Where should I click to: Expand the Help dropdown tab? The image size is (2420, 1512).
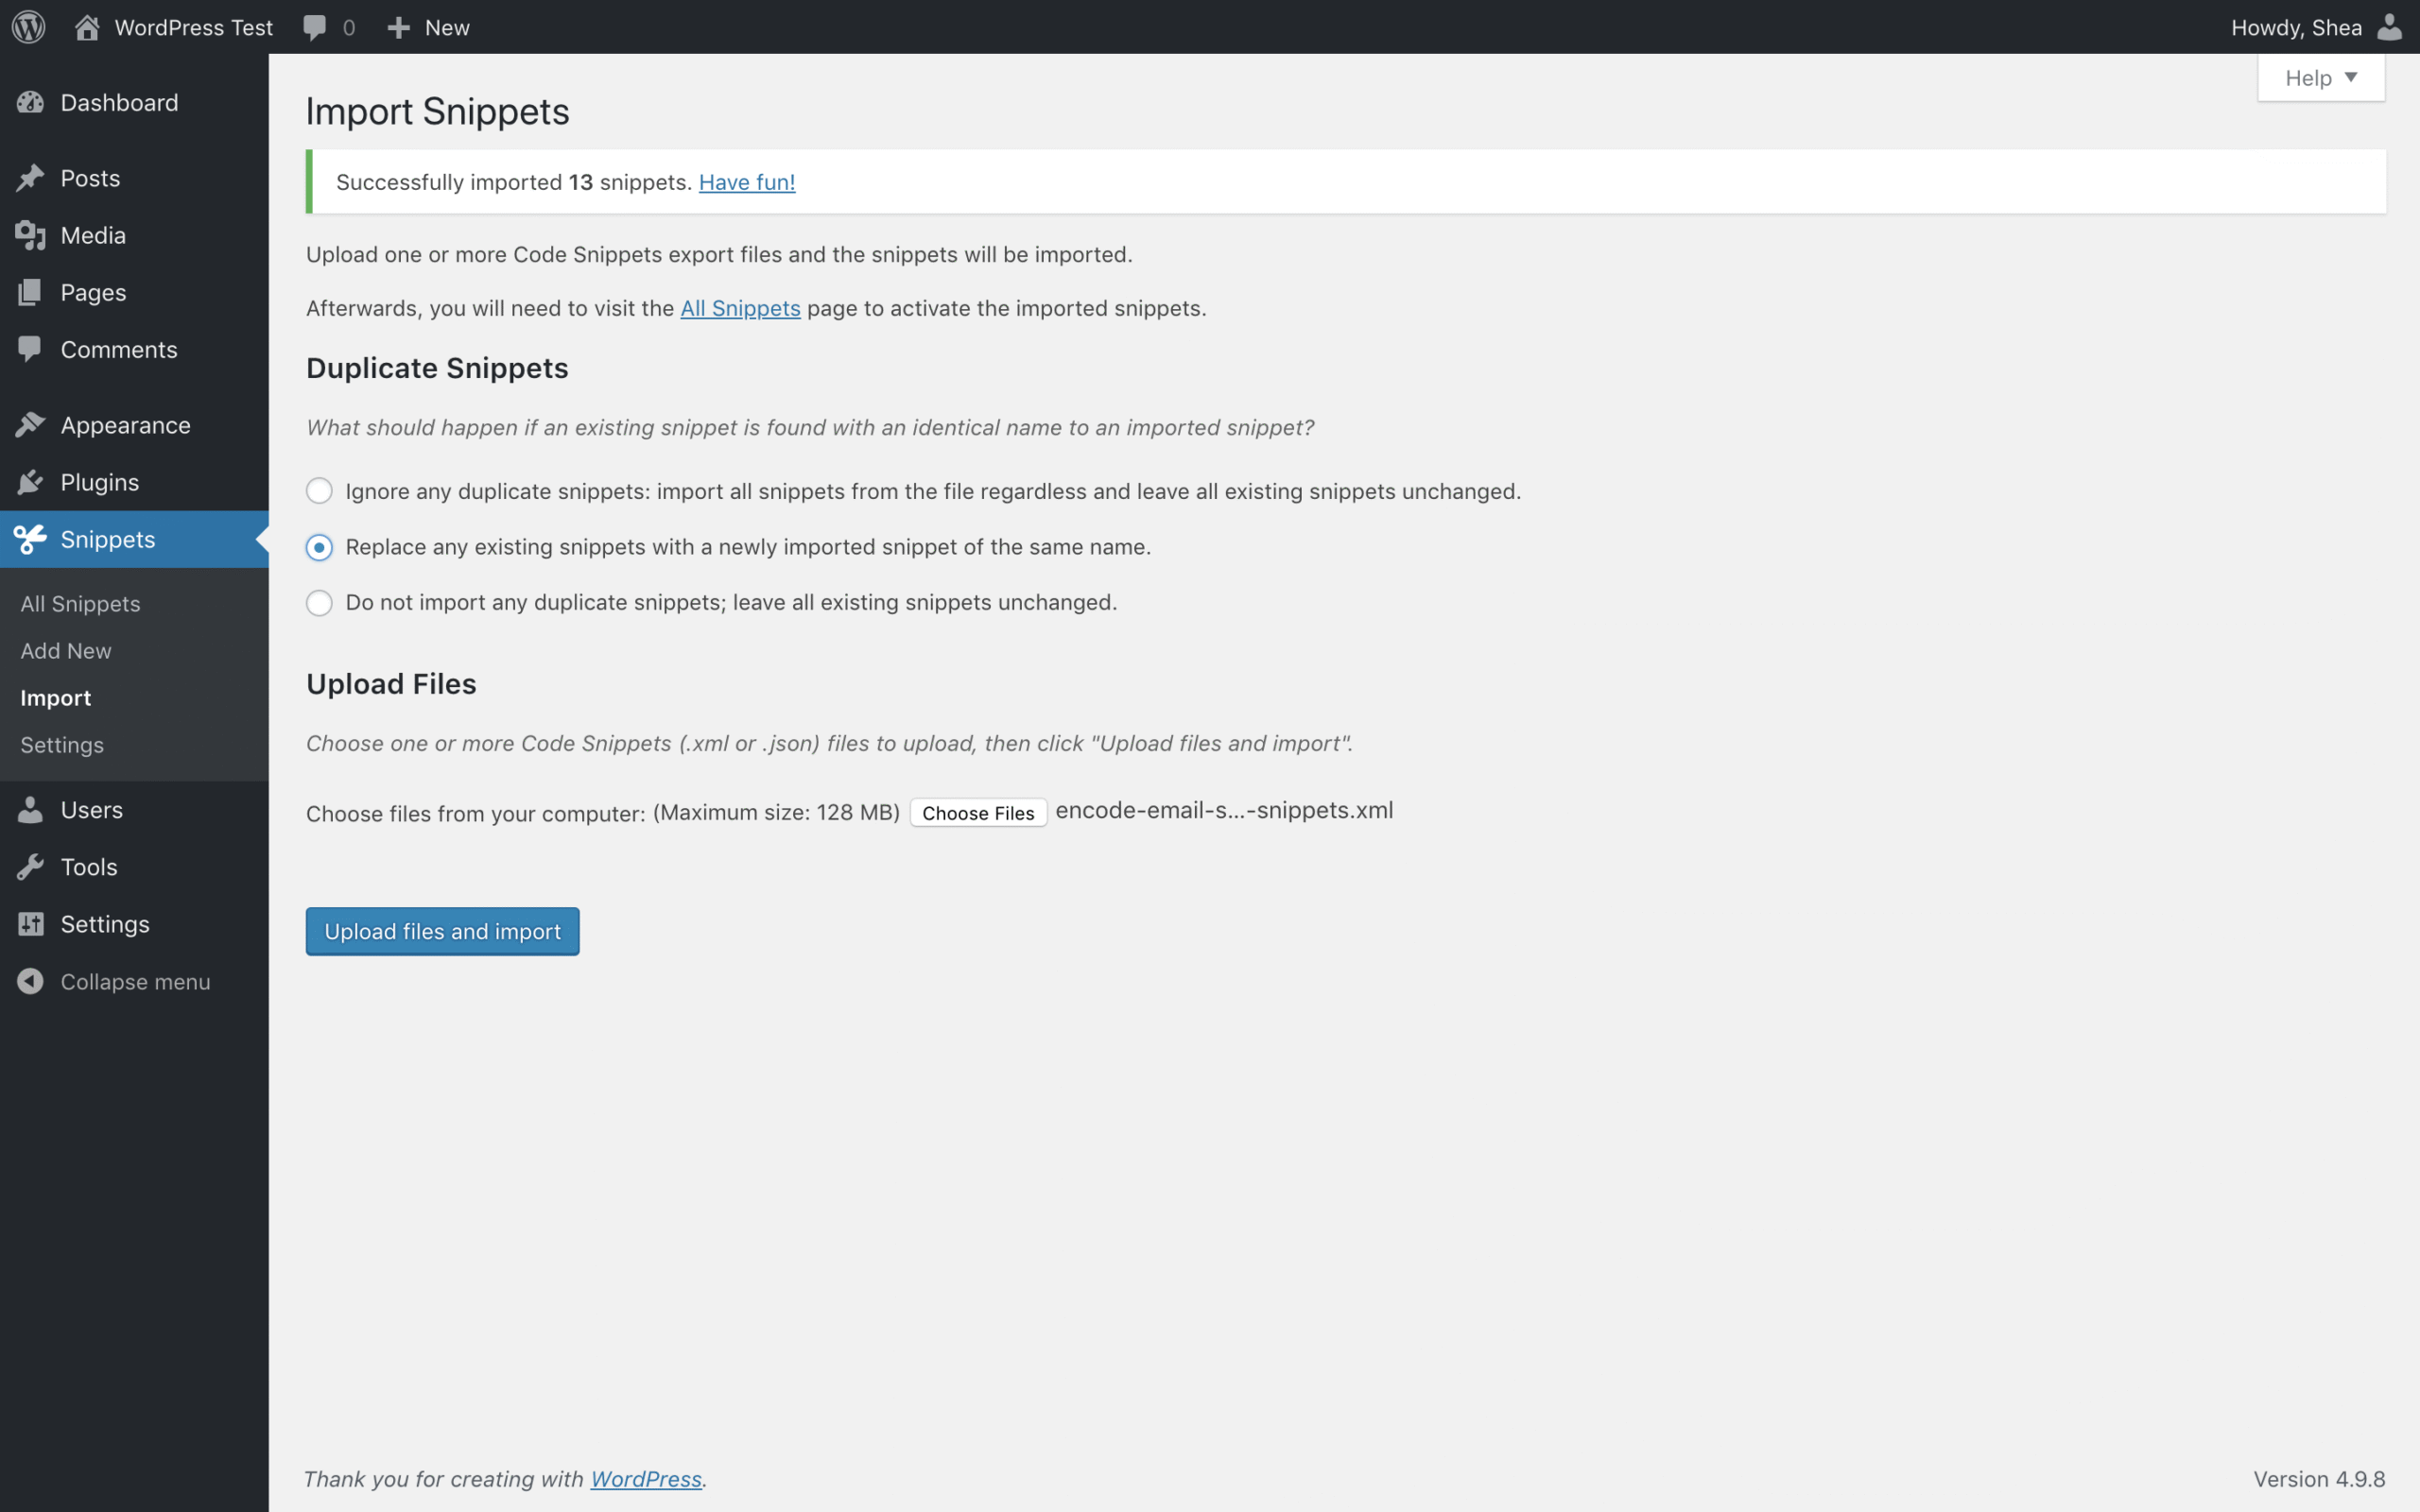[2320, 78]
